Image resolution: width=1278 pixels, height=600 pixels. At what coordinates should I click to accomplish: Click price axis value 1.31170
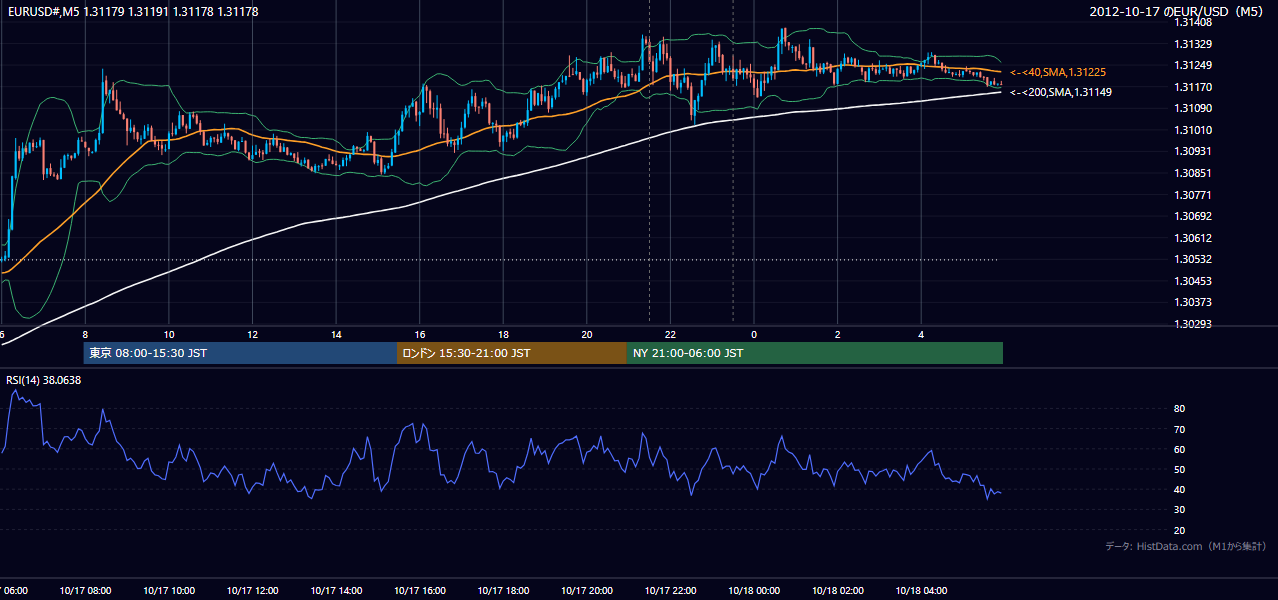coord(1194,87)
